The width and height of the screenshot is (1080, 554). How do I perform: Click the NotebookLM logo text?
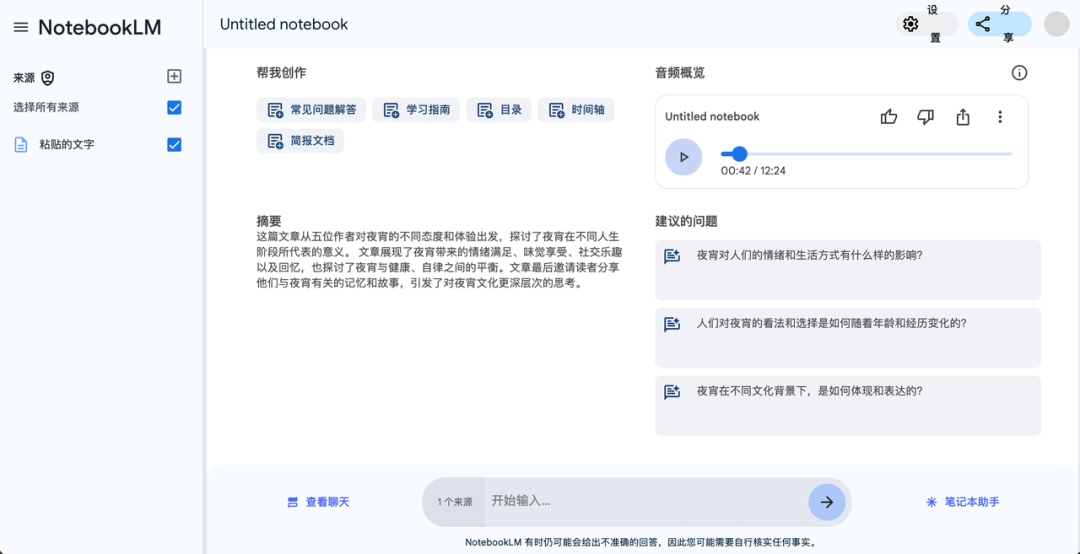[x=100, y=28]
